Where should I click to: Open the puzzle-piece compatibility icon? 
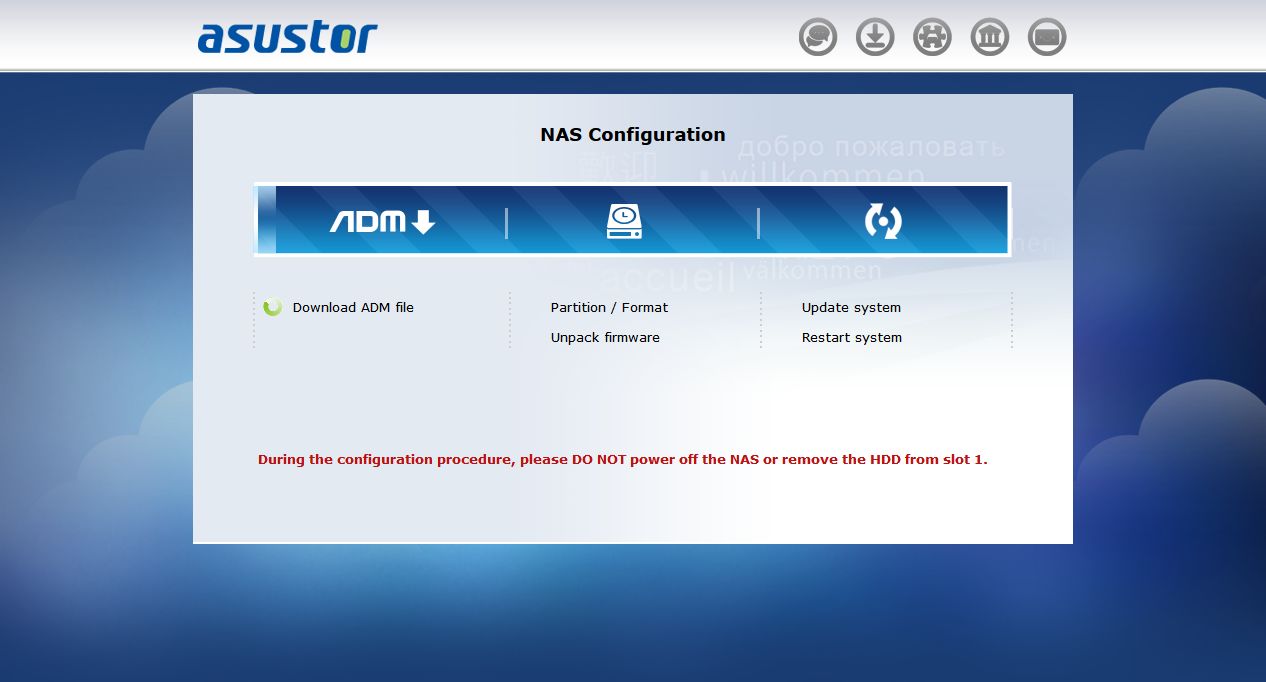click(932, 38)
